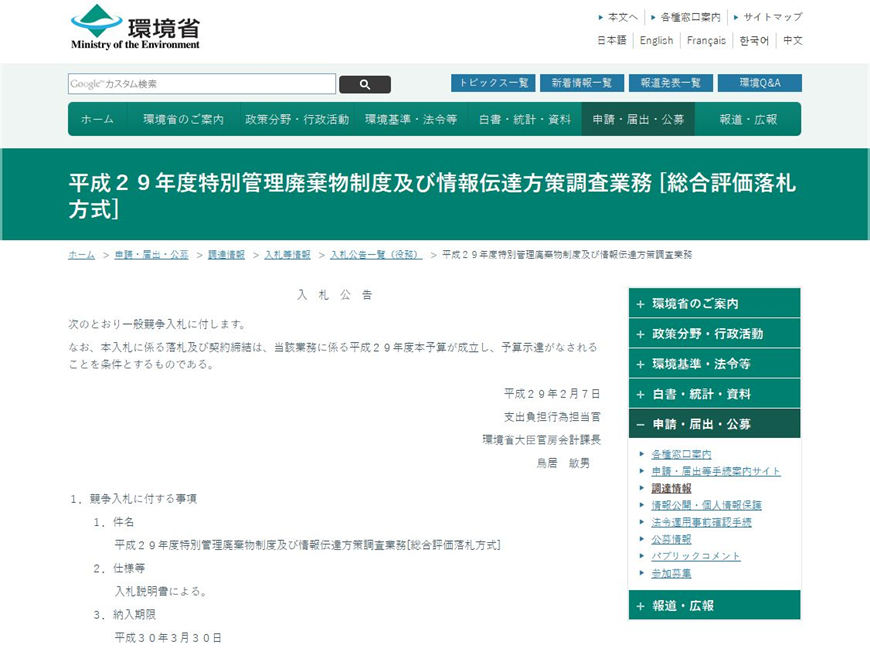This screenshot has height=648, width=870.
Task: Click 入札公告一覧(役務) breadcrumb link
Action: pyautogui.click(x=375, y=255)
